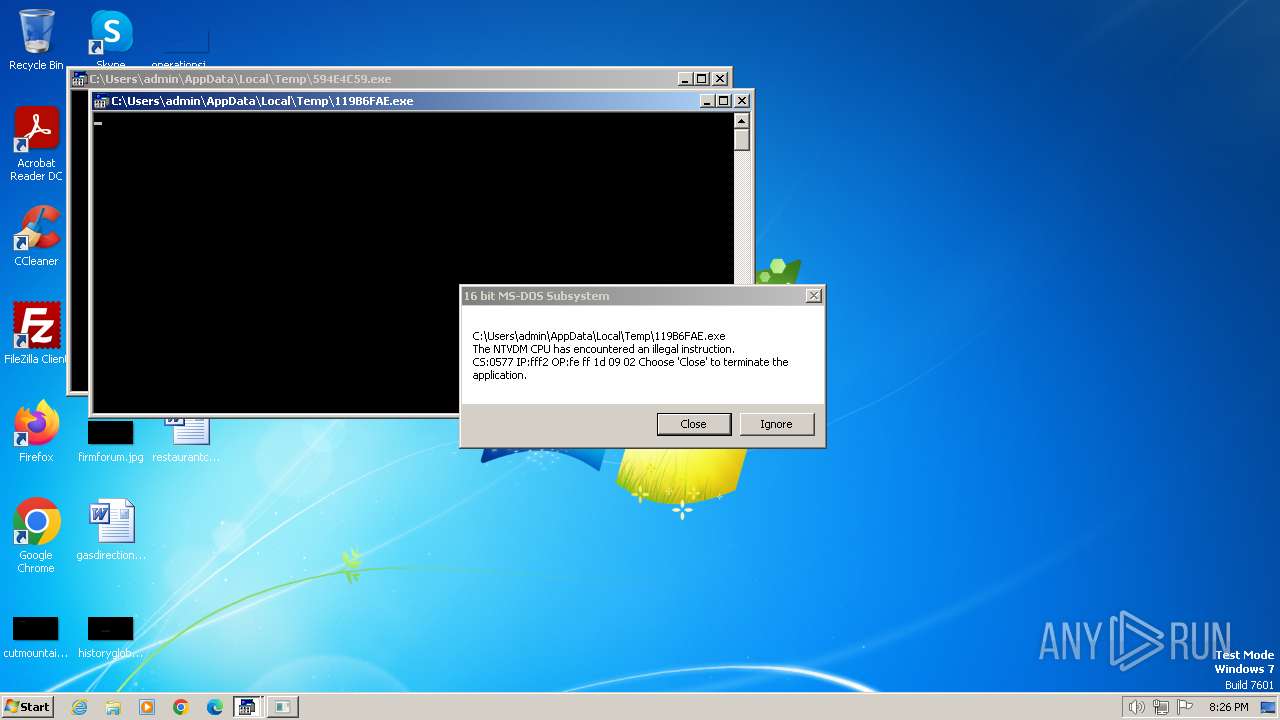Launch Acrobat Reader DC from desktop
The width and height of the screenshot is (1280, 720).
pyautogui.click(x=36, y=144)
